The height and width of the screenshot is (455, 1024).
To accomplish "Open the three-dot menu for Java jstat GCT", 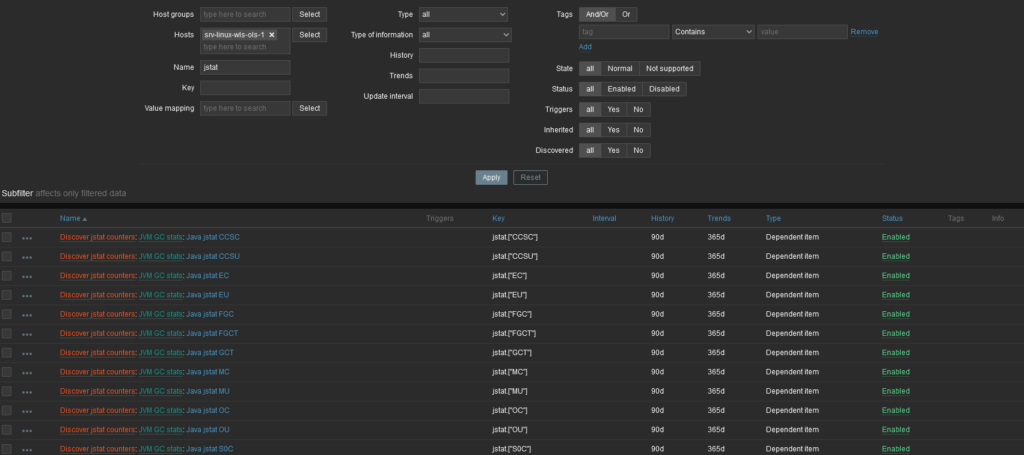I will pyautogui.click(x=27, y=353).
